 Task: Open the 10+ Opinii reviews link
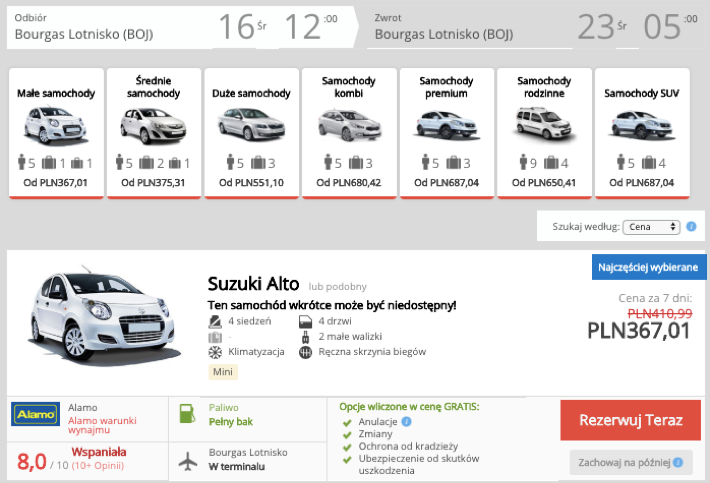pos(97,466)
